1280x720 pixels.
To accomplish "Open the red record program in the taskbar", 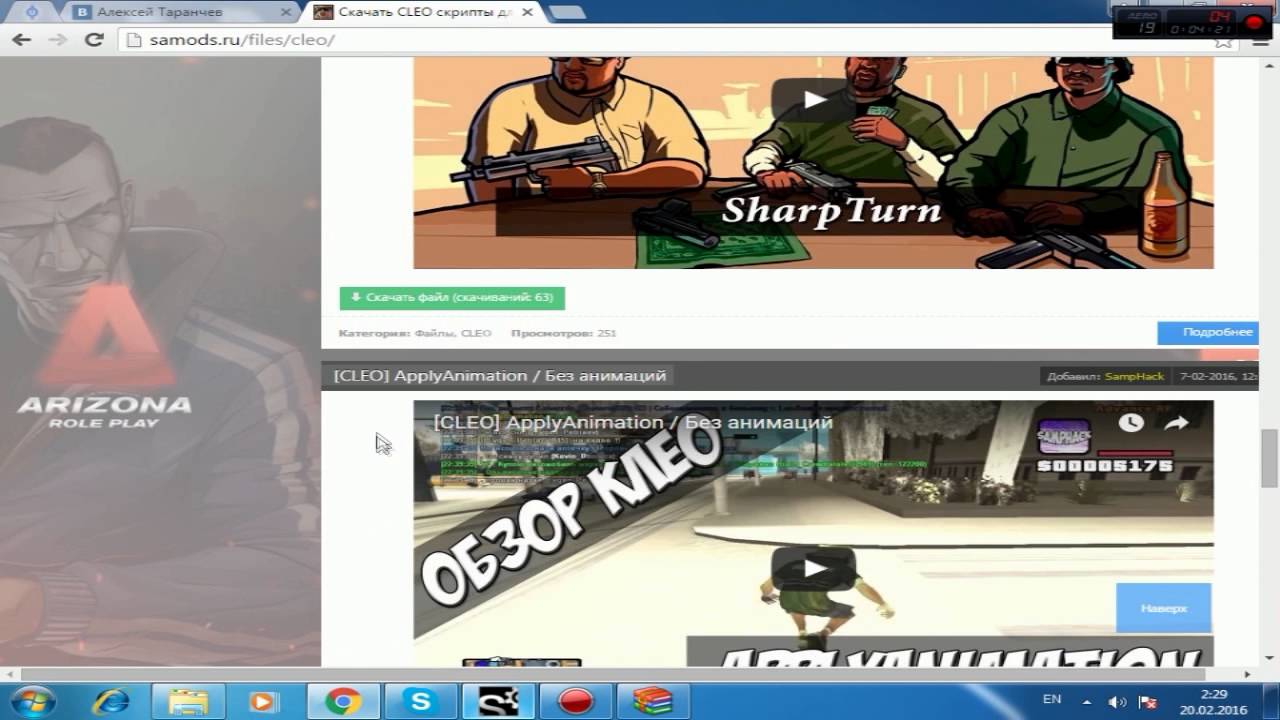I will (x=576, y=701).
